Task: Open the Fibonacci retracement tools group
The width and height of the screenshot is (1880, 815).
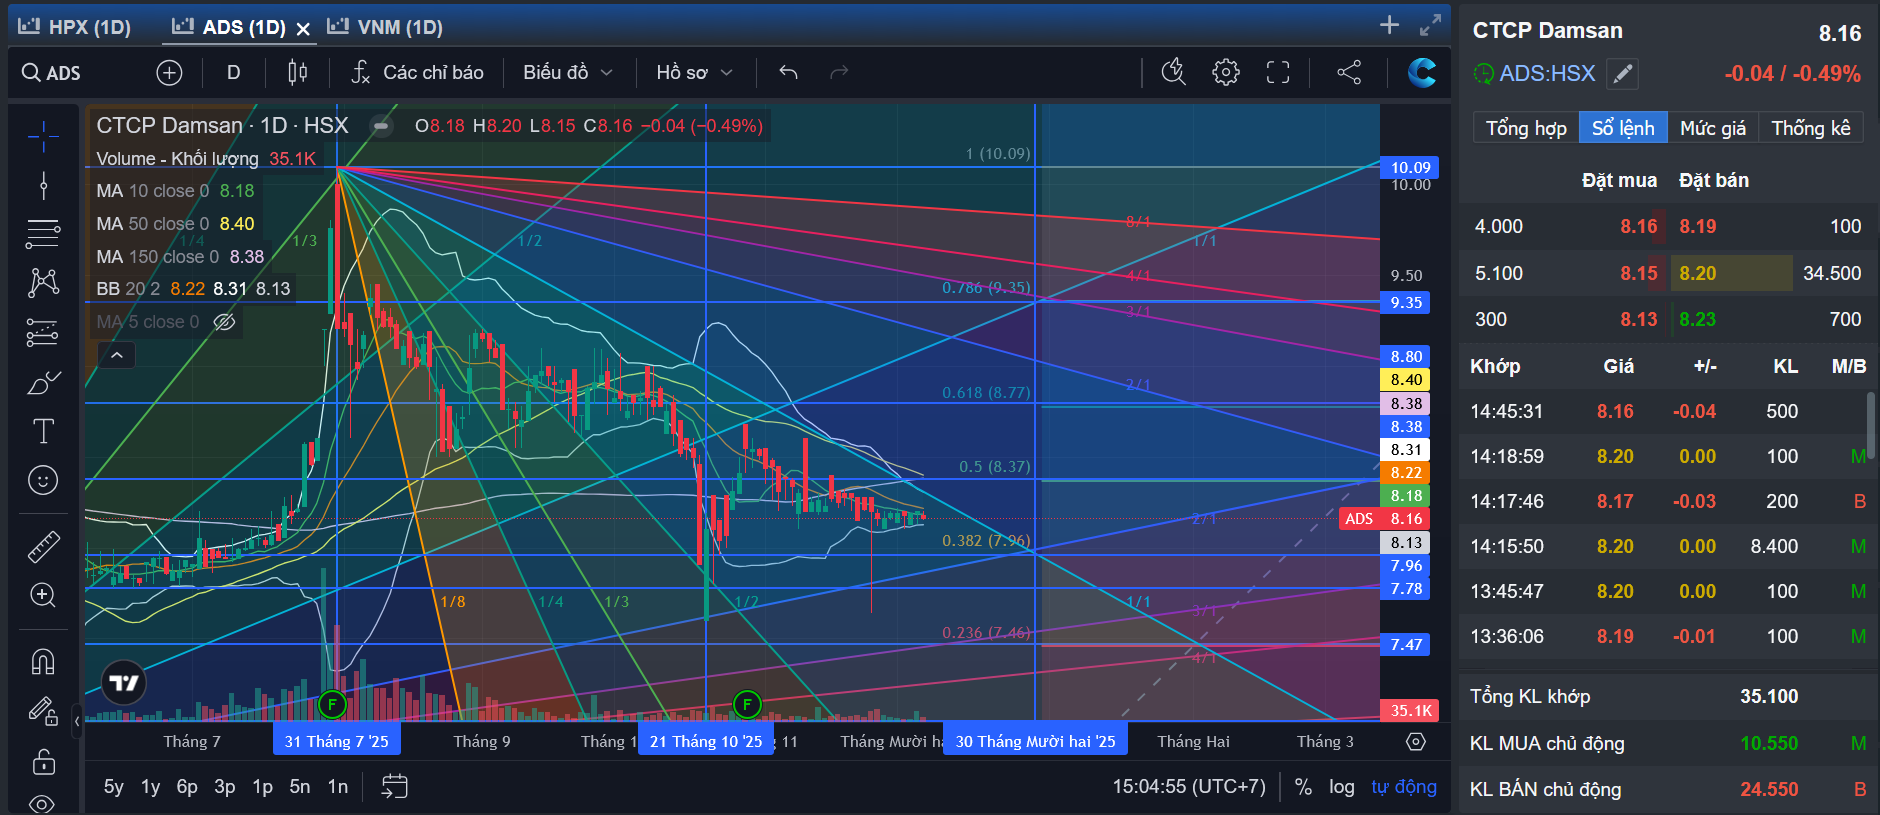Action: click(x=43, y=234)
